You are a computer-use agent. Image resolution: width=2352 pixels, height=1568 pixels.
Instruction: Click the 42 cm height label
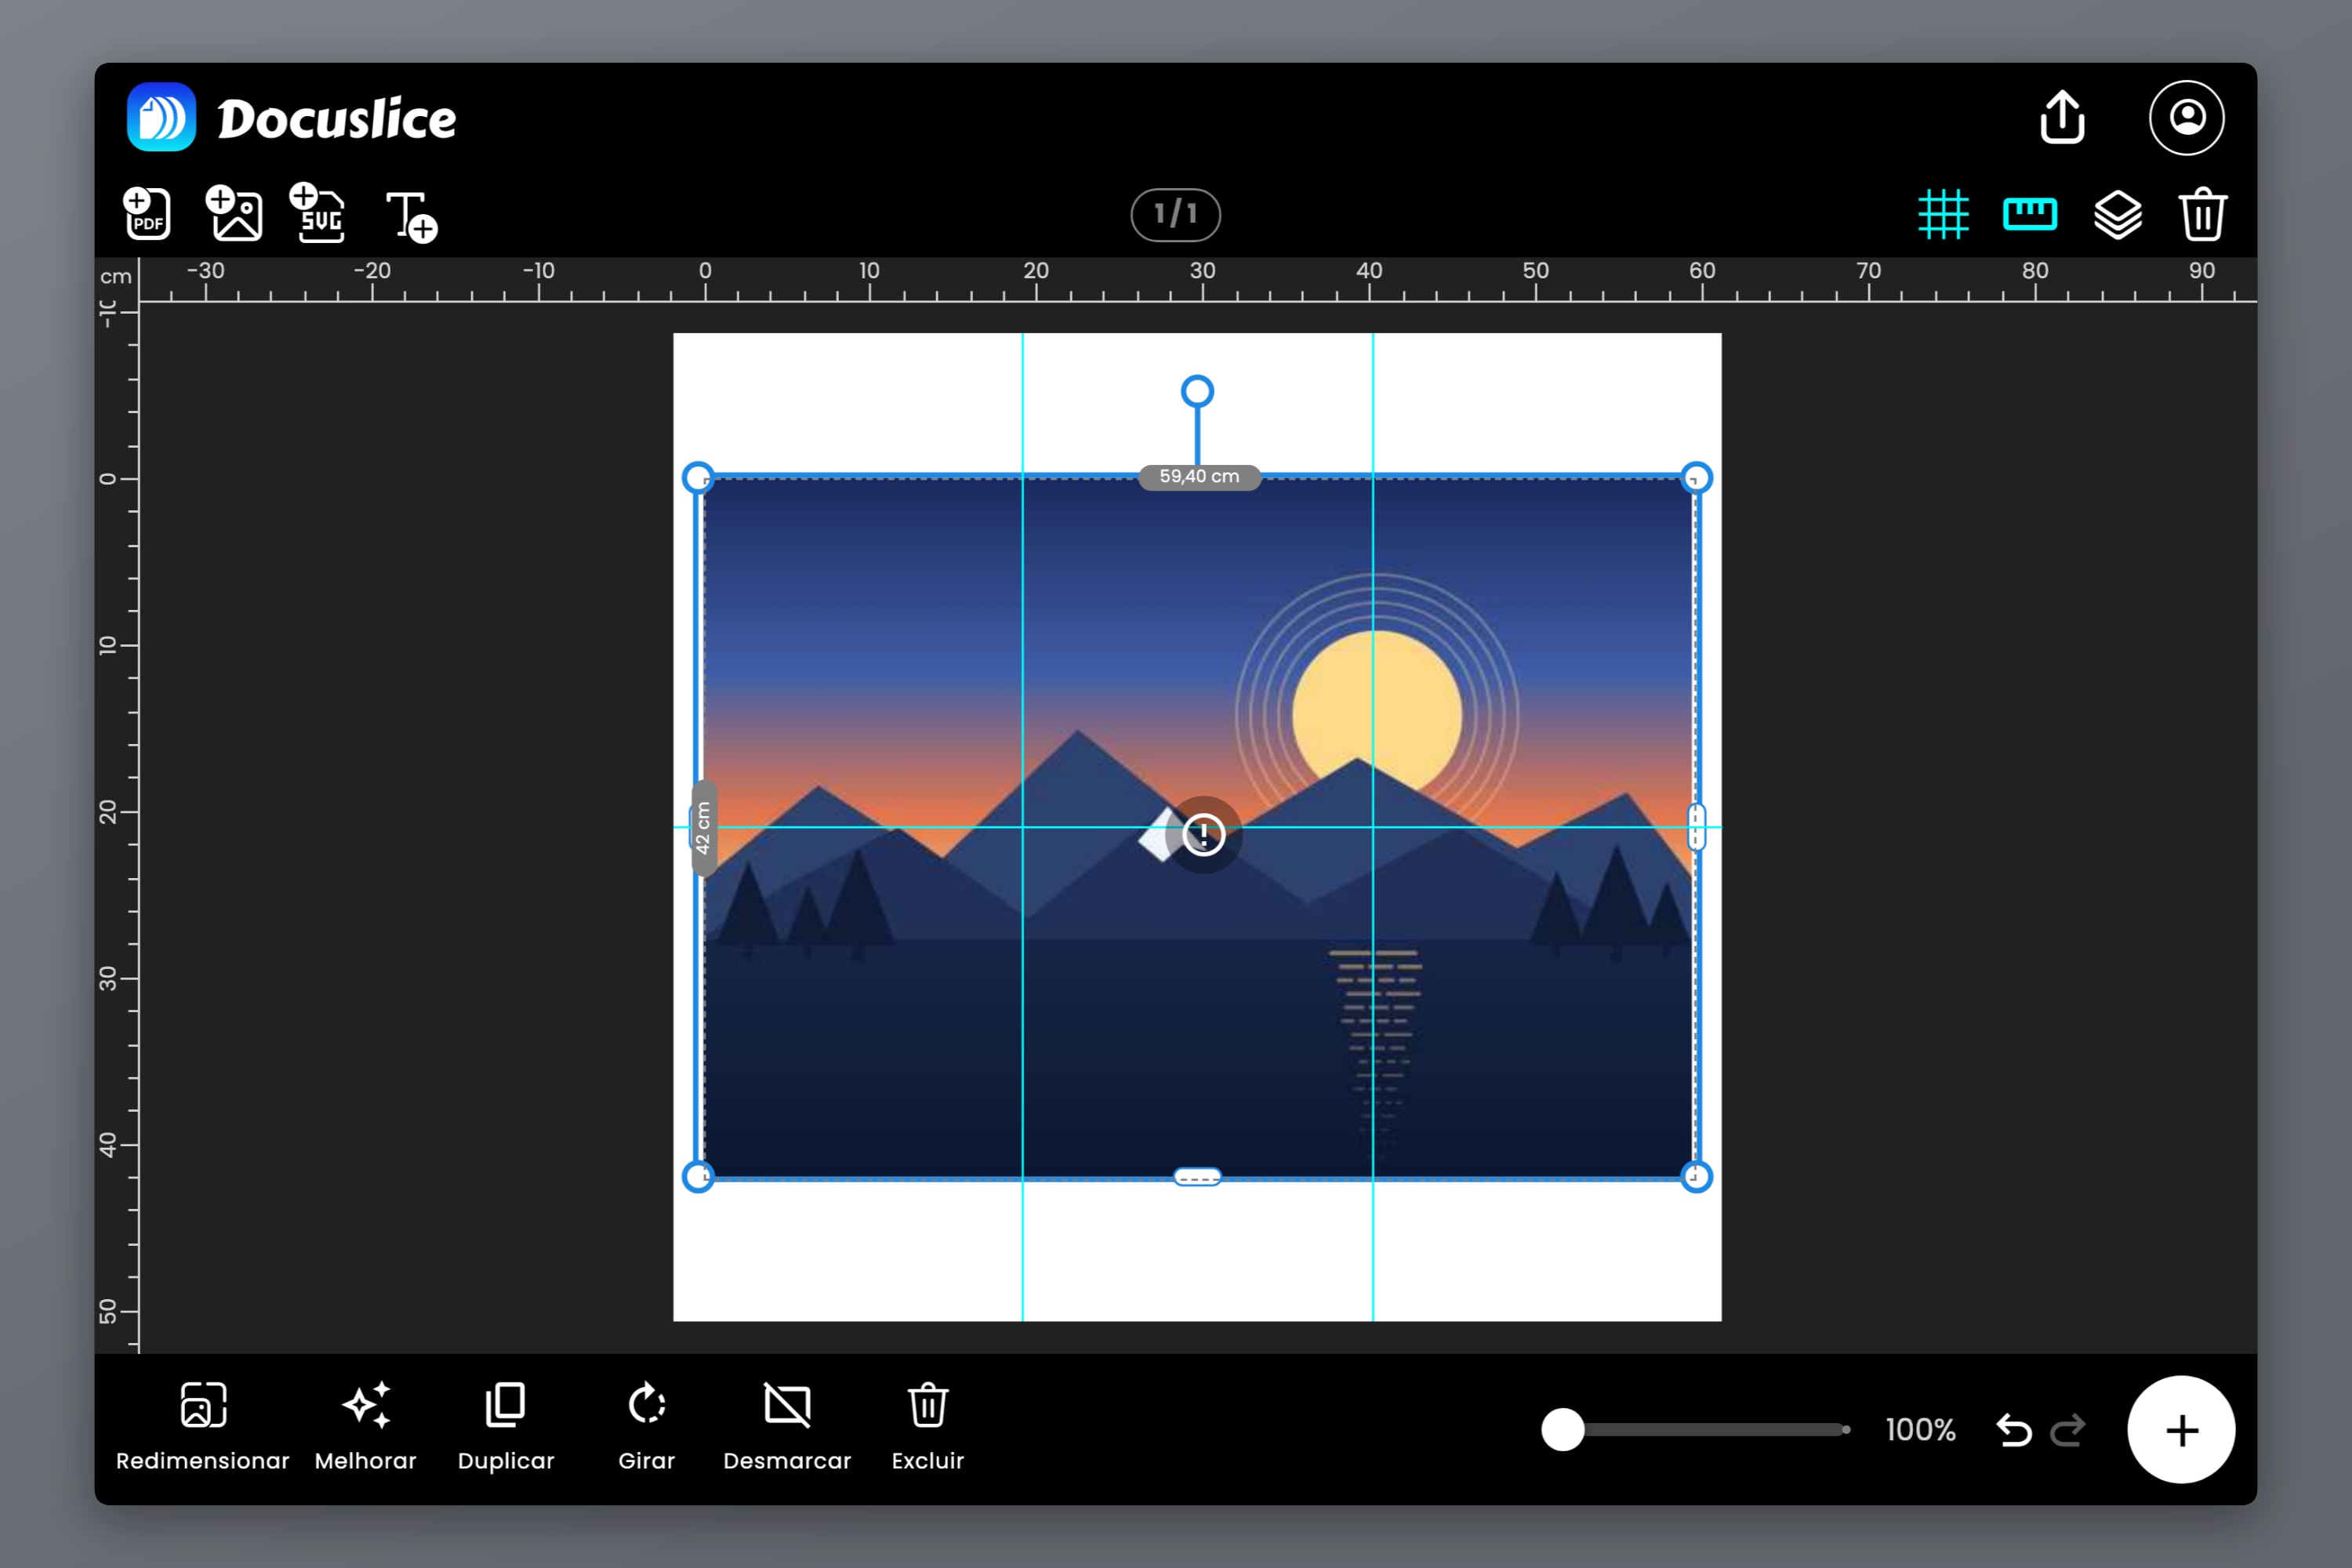point(703,828)
